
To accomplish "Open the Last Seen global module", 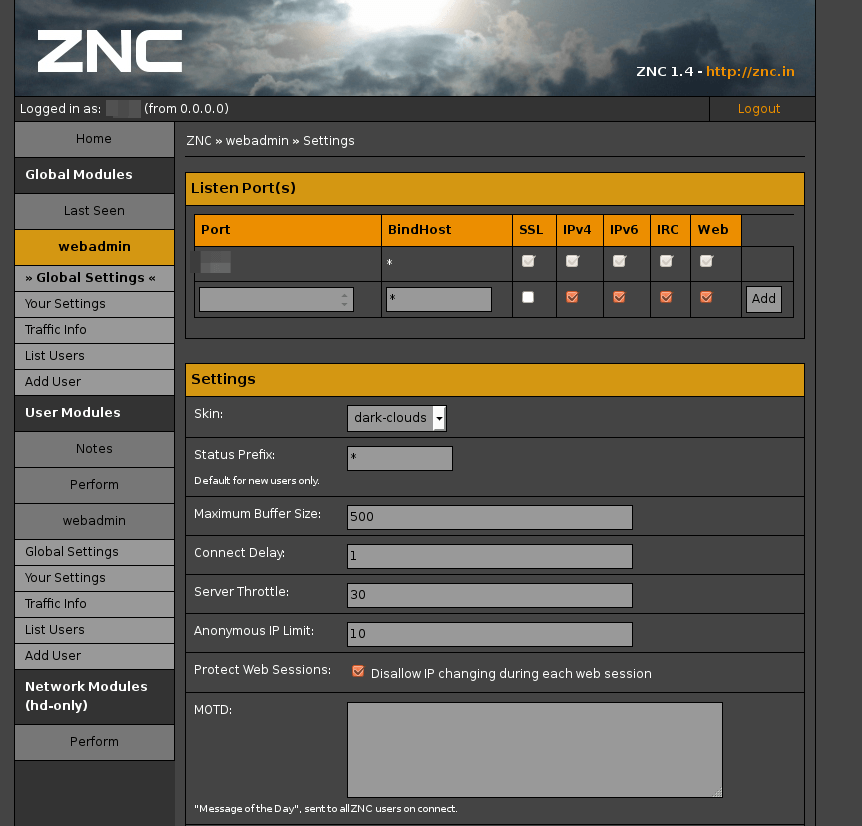I will [x=94, y=211].
